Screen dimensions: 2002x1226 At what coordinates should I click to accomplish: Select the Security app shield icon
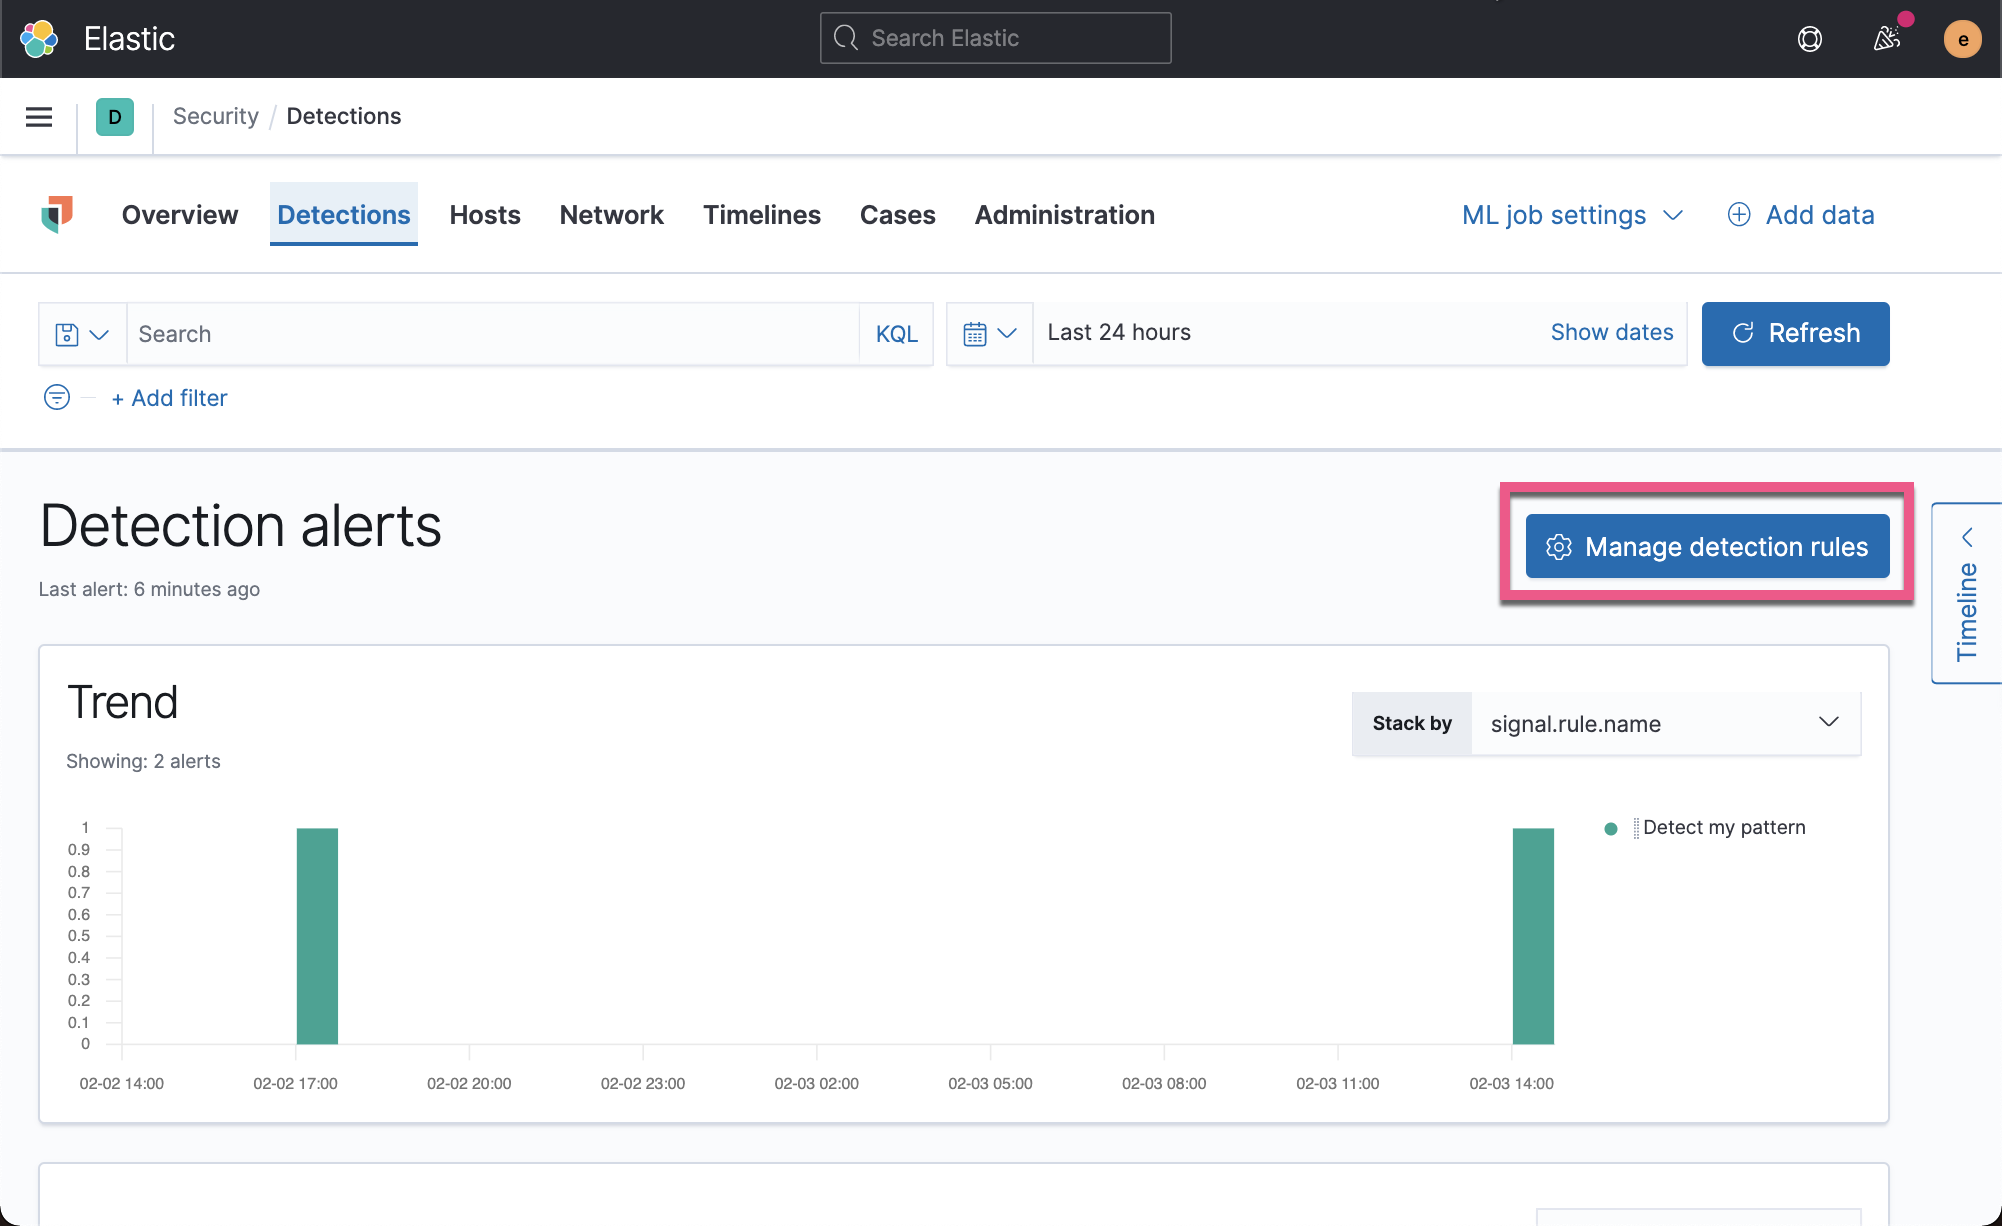pos(57,214)
